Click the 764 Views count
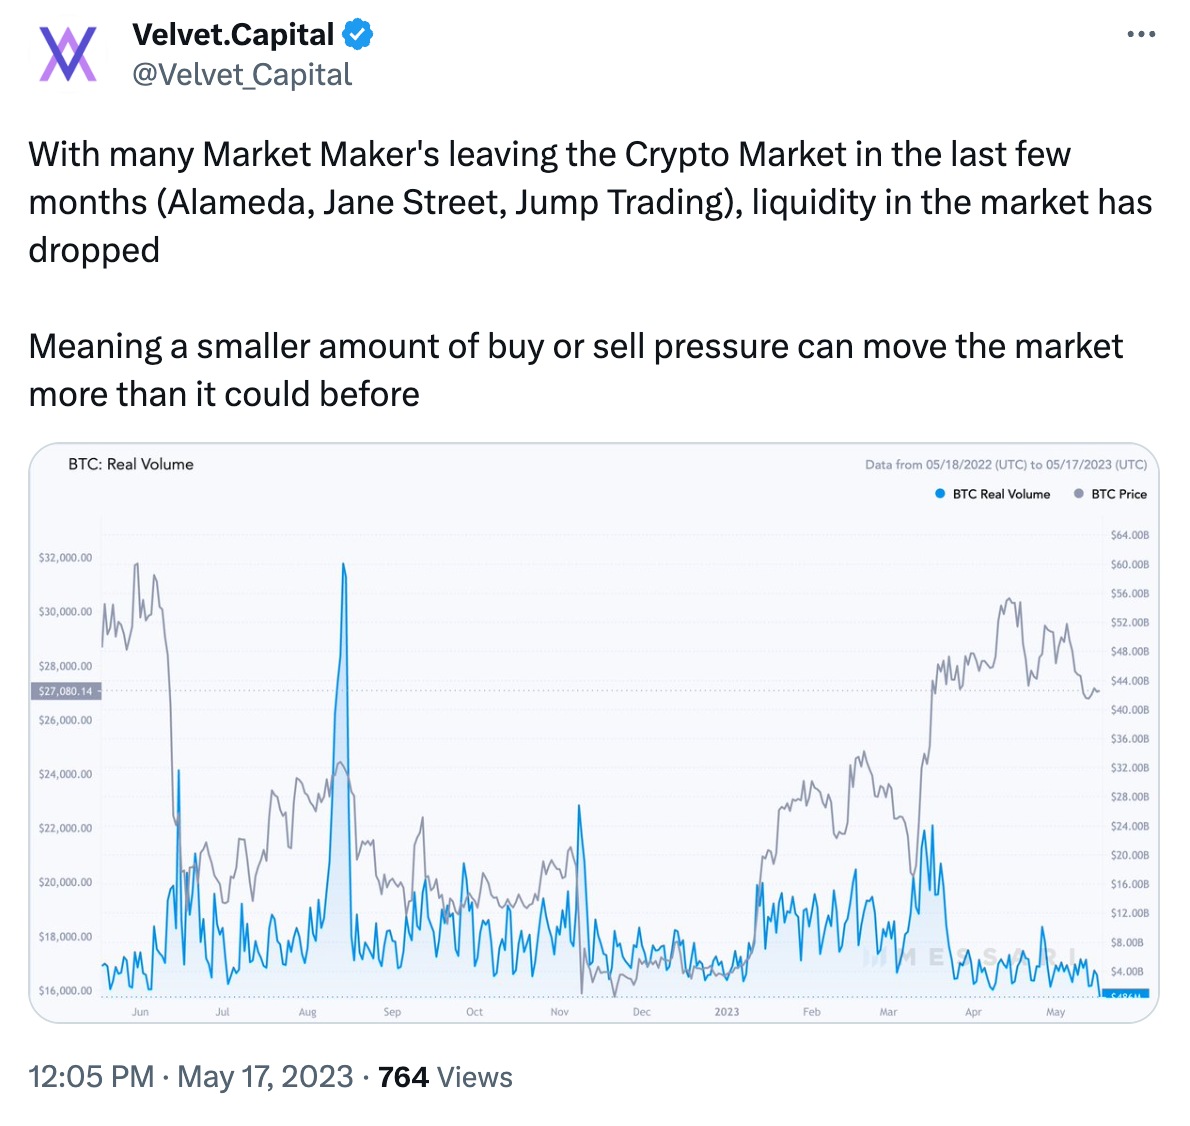This screenshot has height=1126, width=1190. [x=445, y=1077]
